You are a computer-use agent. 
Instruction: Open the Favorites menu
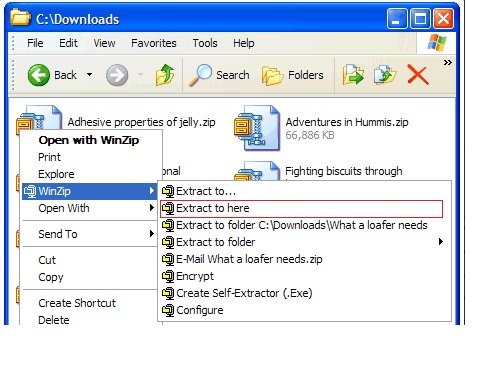[154, 43]
